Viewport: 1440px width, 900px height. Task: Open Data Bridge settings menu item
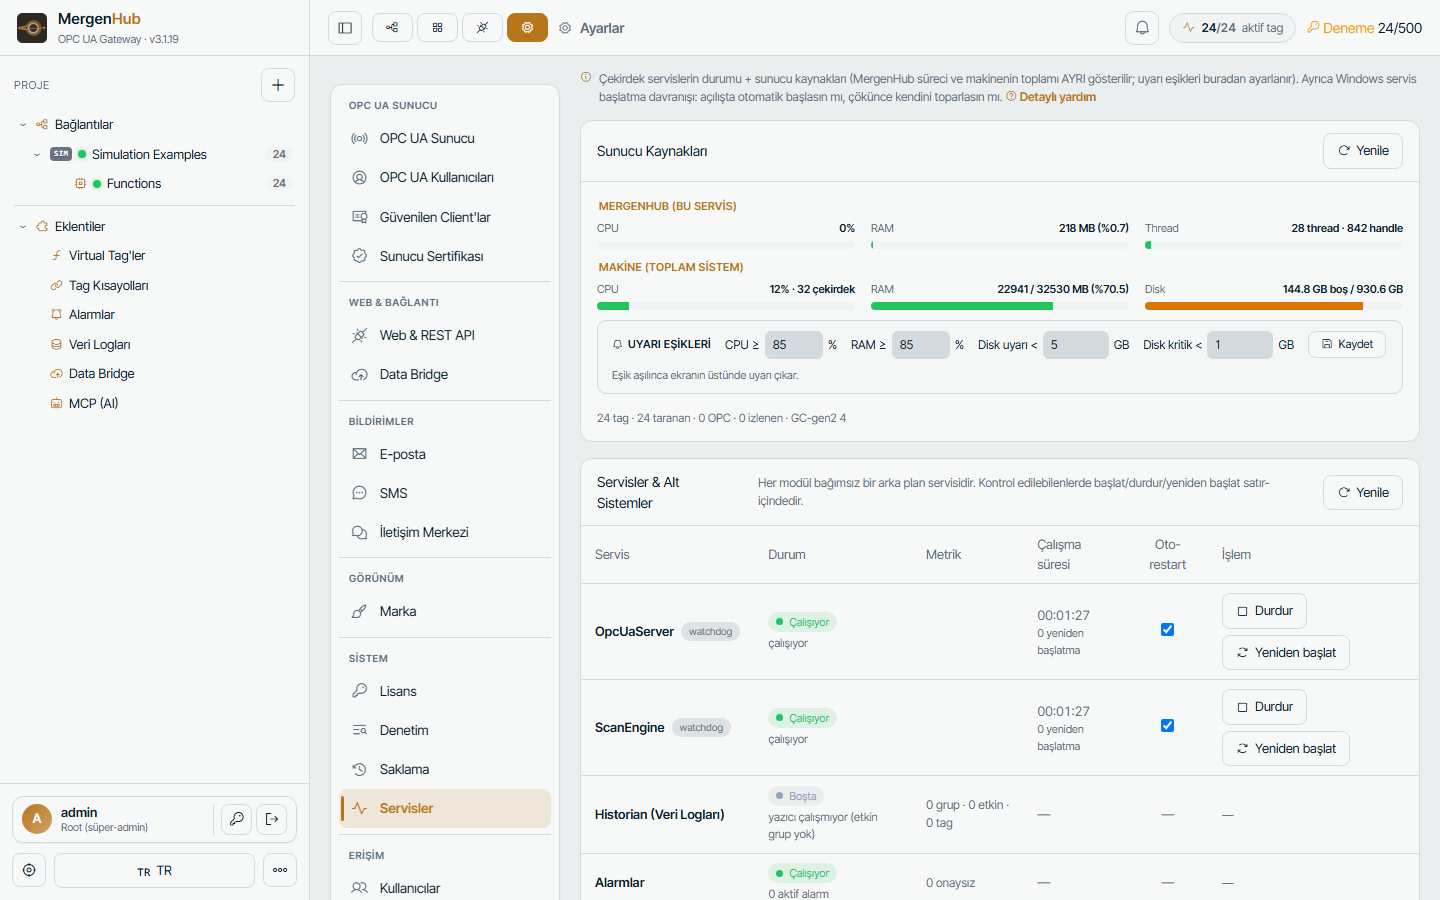(x=445, y=375)
